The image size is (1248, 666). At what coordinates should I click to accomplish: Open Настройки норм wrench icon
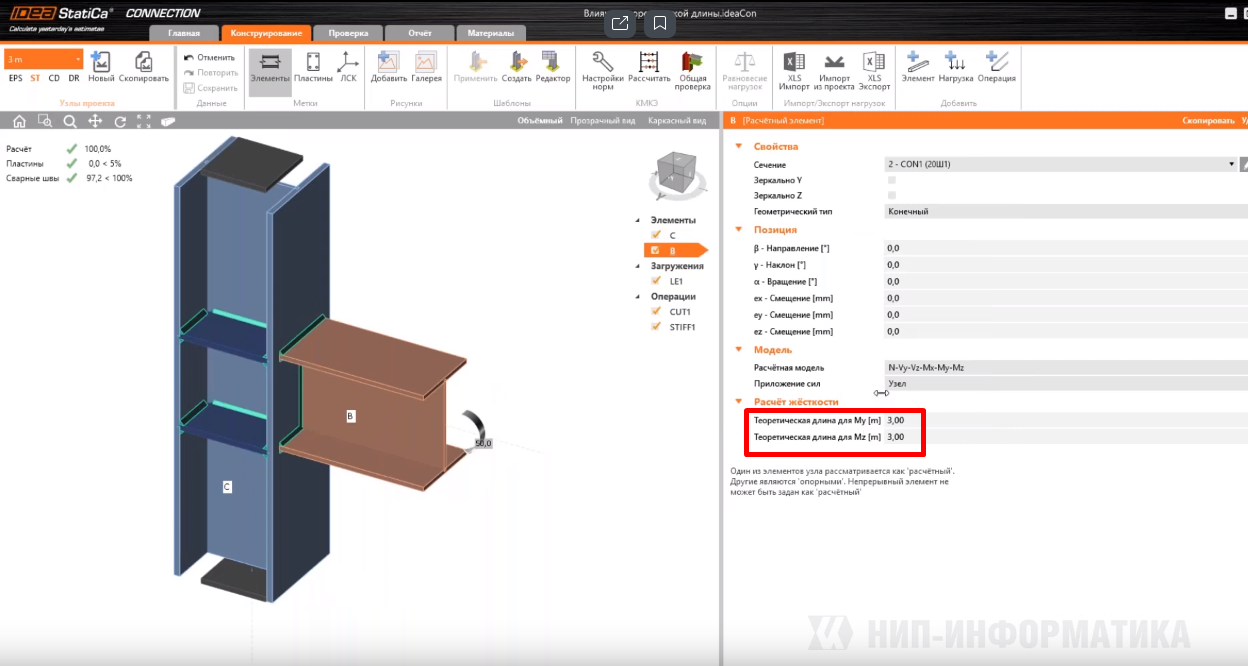pyautogui.click(x=602, y=67)
